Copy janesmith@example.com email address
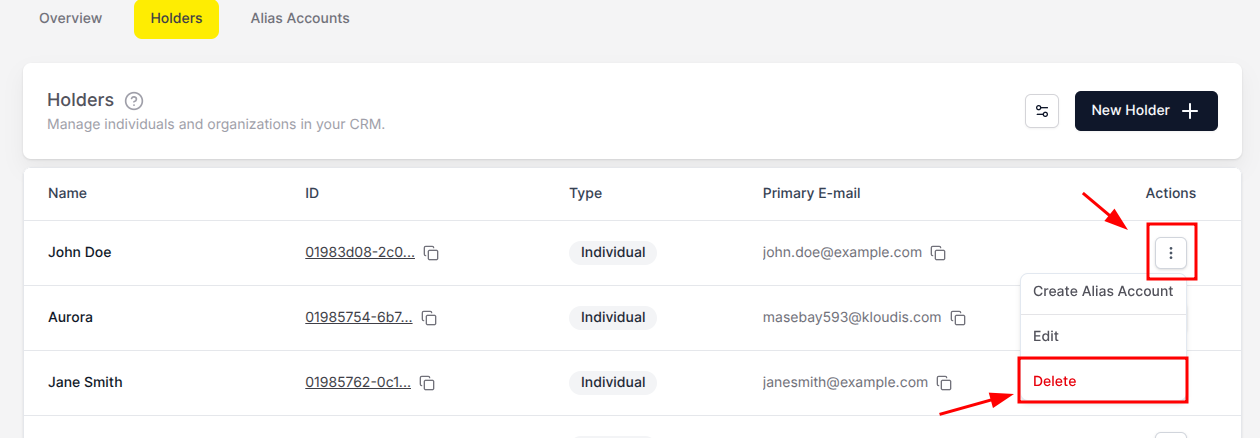 click(x=944, y=383)
